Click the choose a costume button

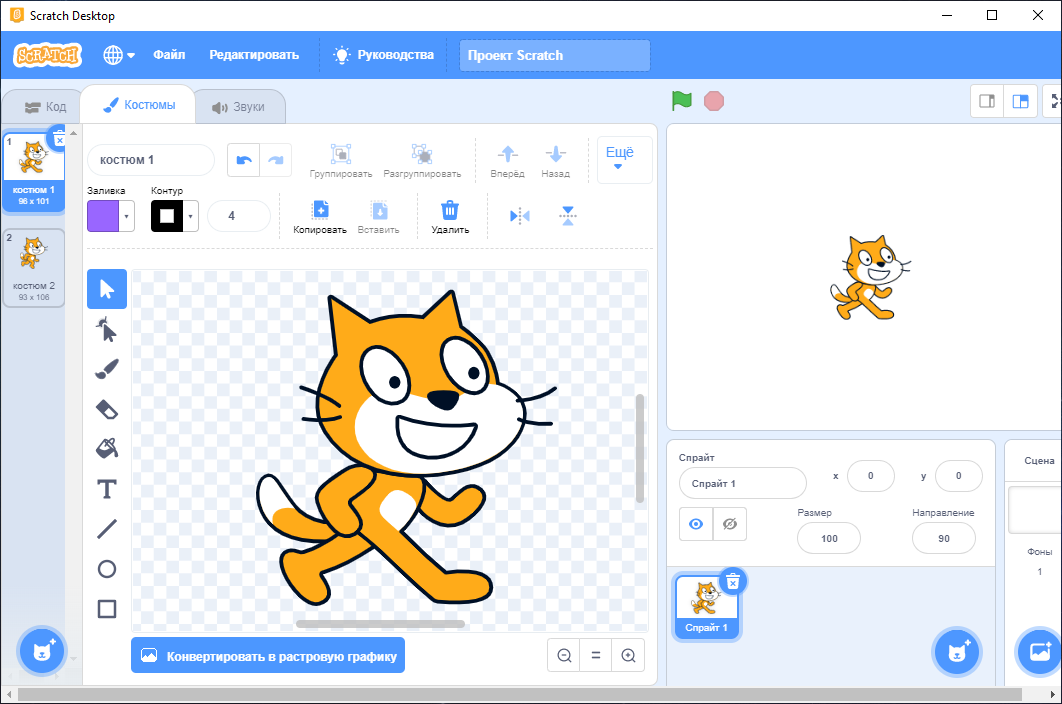tap(42, 651)
